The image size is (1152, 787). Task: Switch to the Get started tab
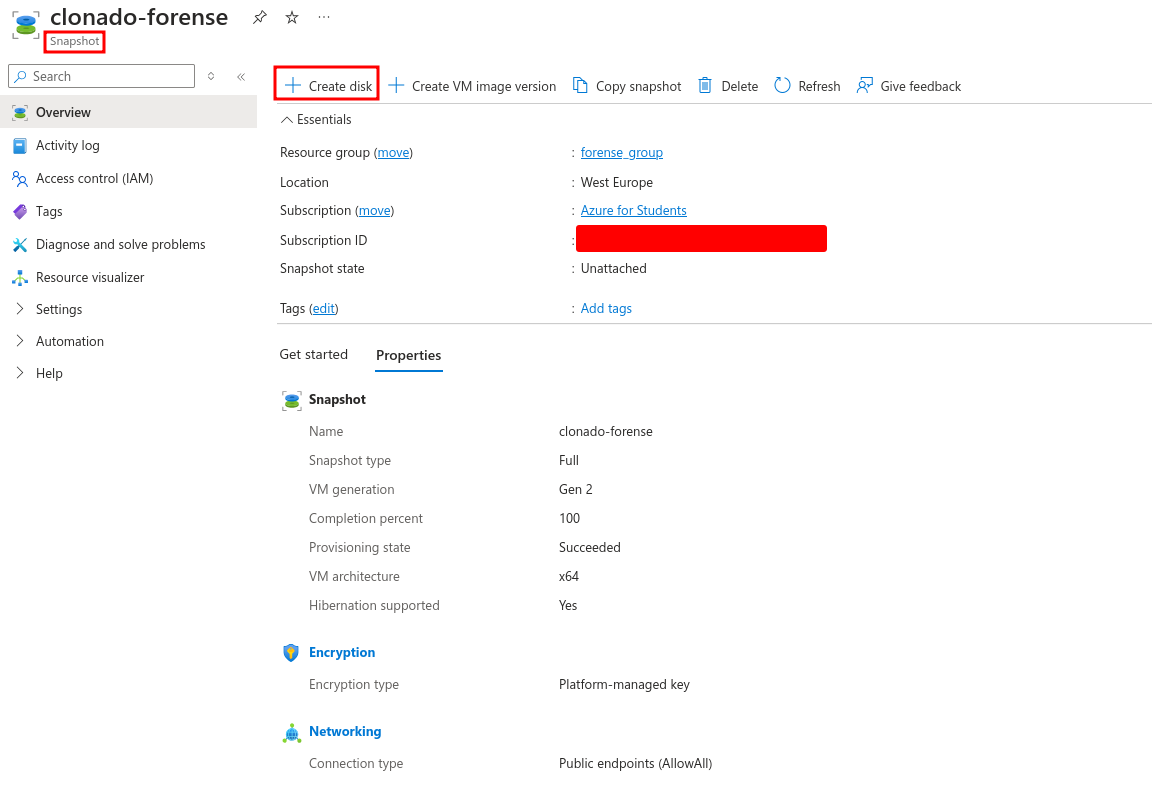[x=314, y=355]
